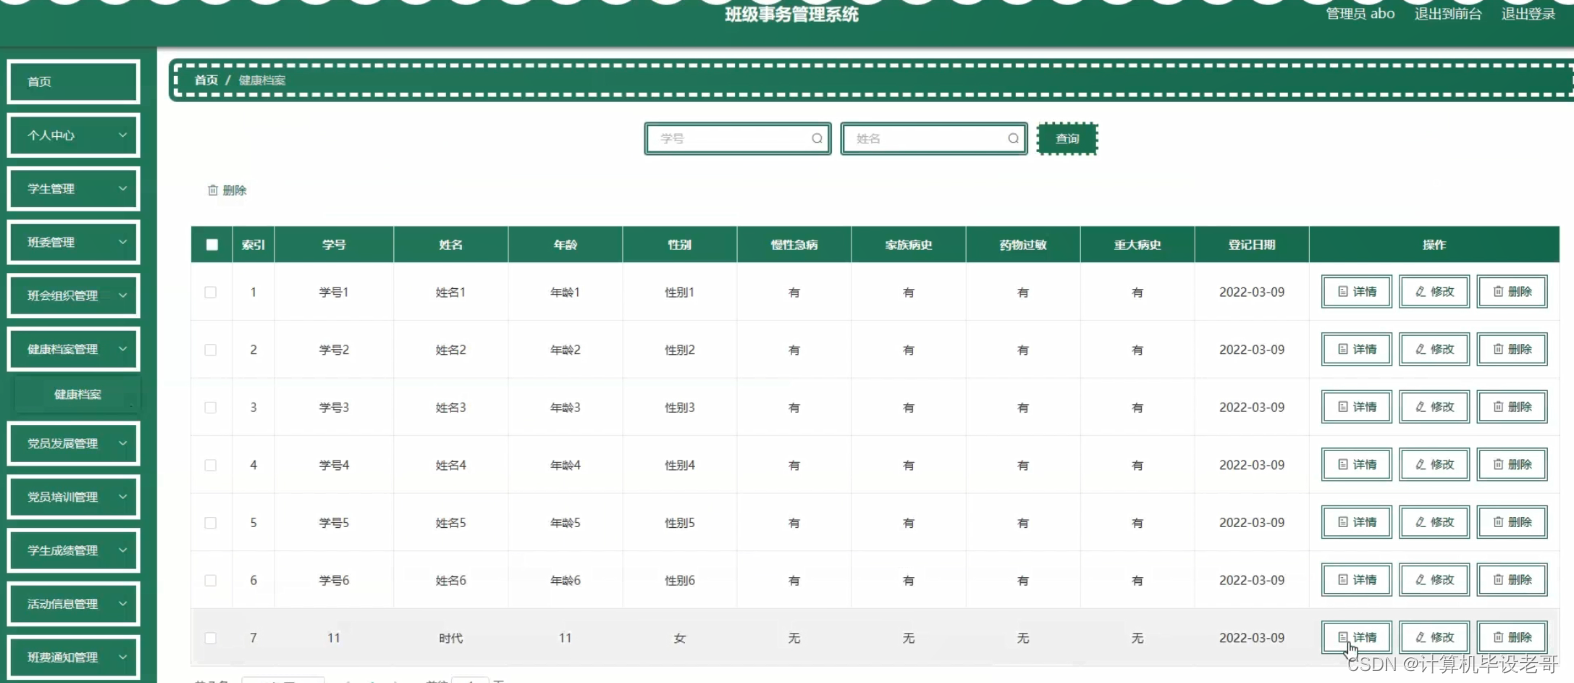Toggle select-all checkbox in table header
Viewport: 1574px width, 683px height.
click(212, 245)
